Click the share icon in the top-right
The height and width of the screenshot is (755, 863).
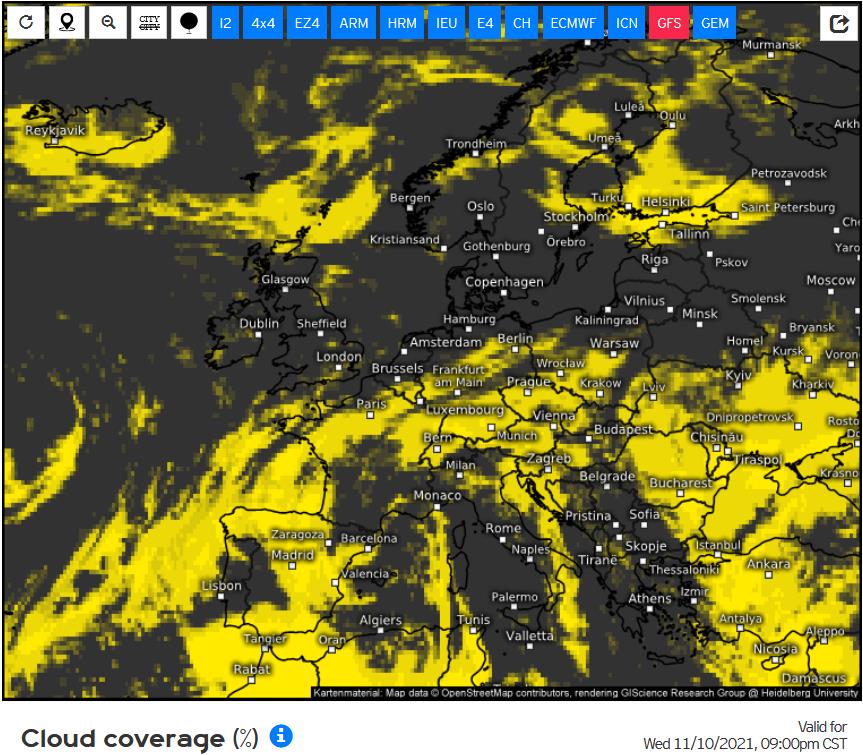(x=839, y=23)
